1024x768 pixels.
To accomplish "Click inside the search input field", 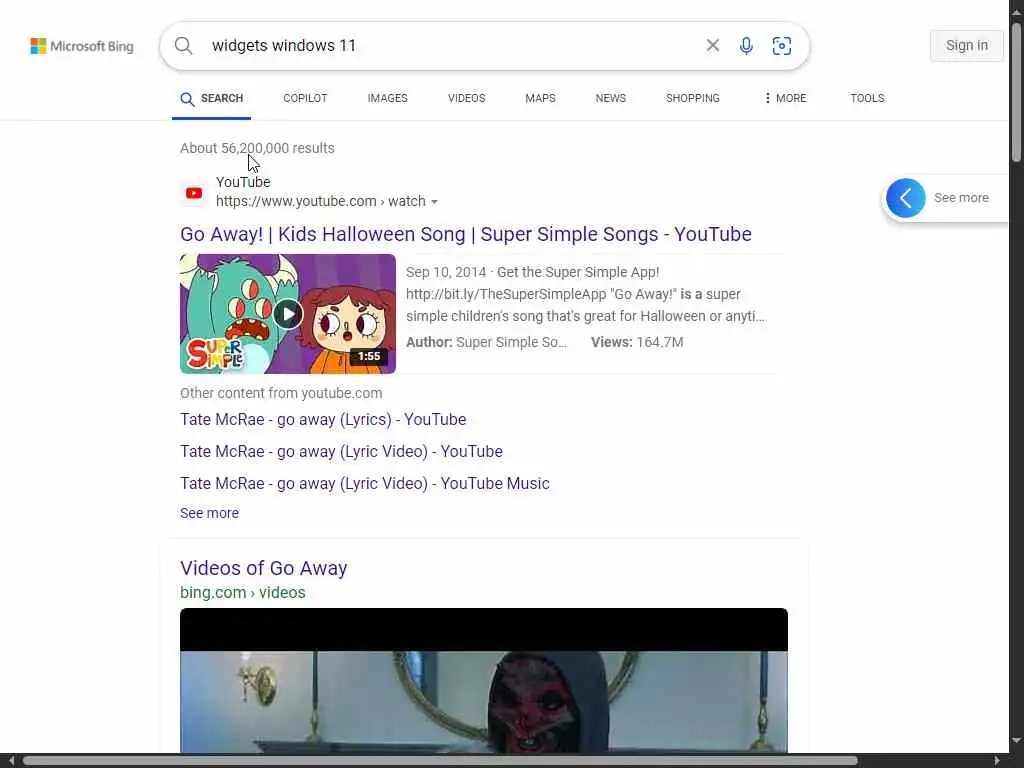I will (x=451, y=46).
